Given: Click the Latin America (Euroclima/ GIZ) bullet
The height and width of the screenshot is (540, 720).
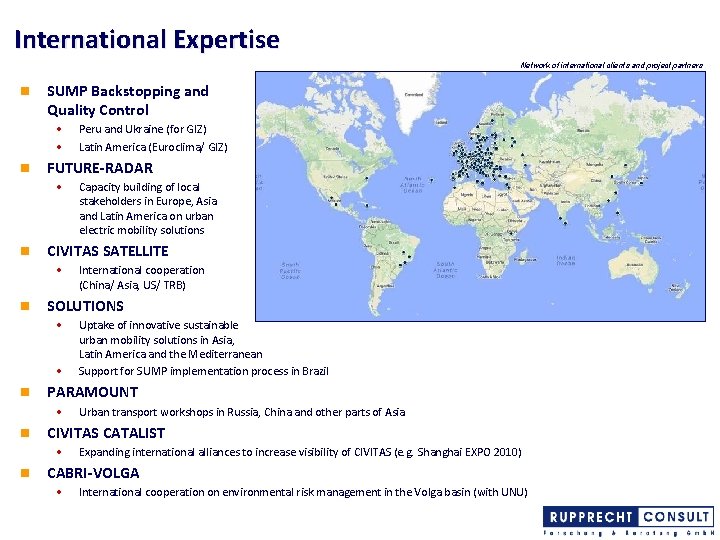Looking at the screenshot, I should point(153,147).
